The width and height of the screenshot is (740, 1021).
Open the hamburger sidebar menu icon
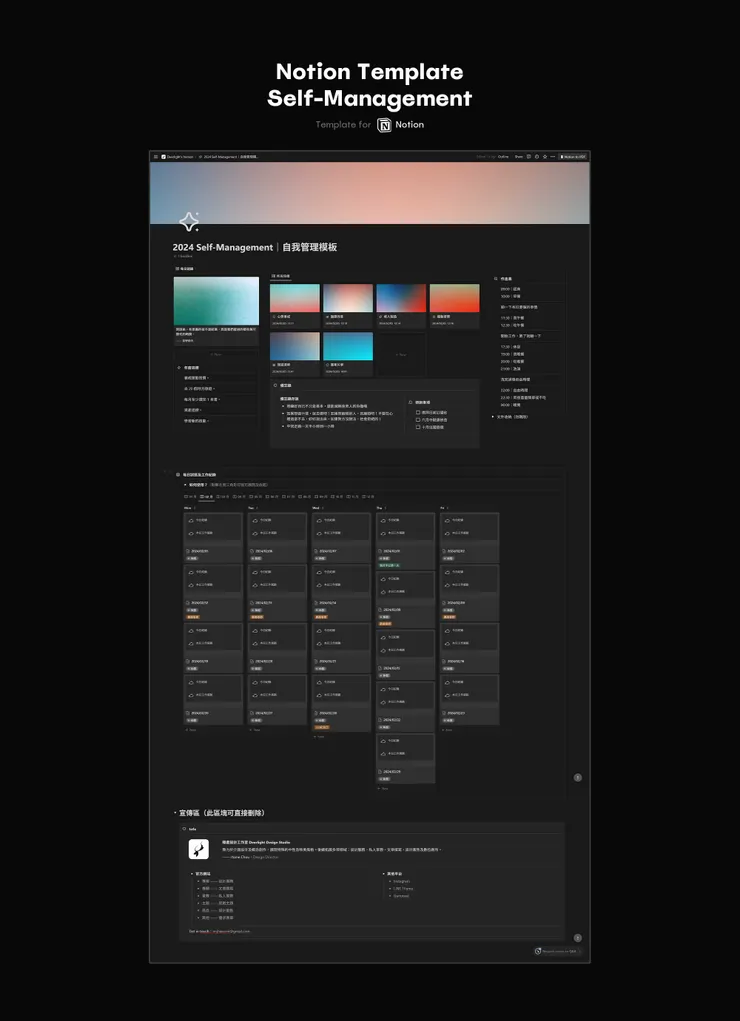pos(156,157)
